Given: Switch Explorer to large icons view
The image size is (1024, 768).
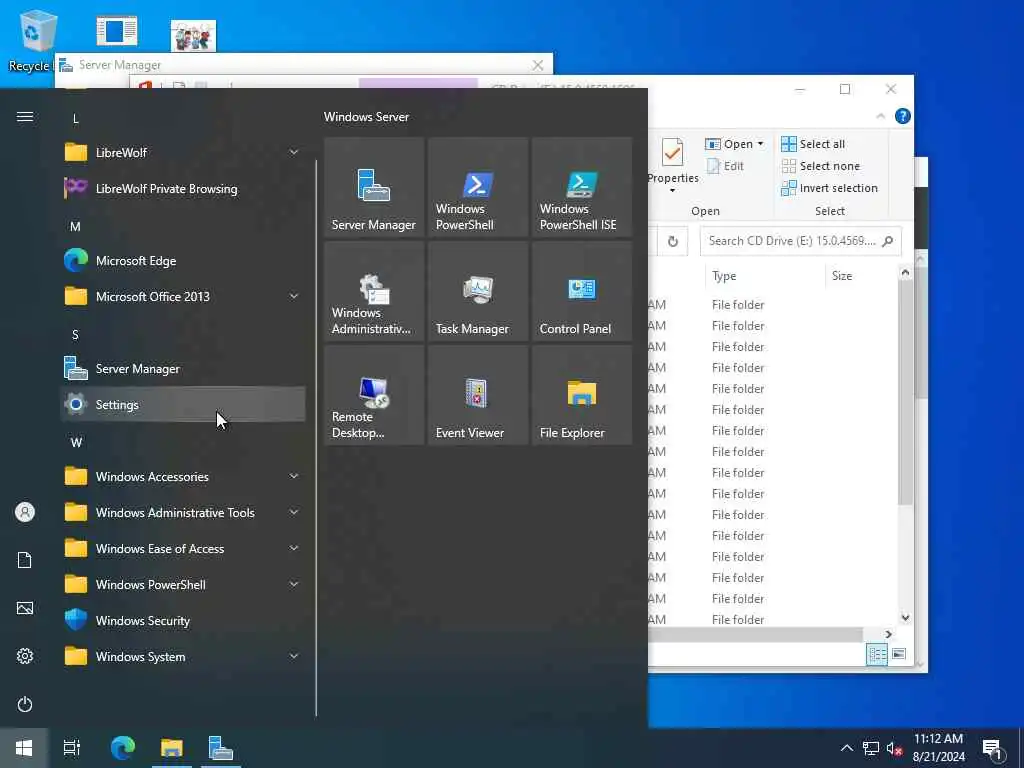Looking at the screenshot, I should coord(899,654).
